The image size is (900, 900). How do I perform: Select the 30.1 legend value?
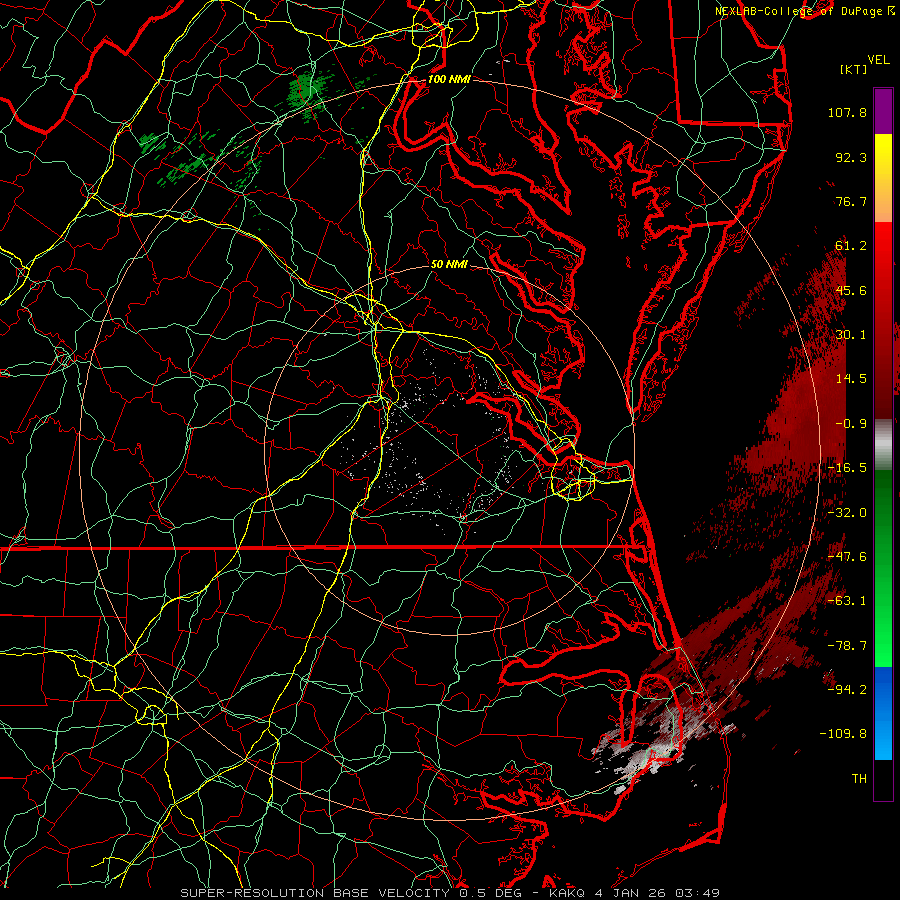click(851, 335)
